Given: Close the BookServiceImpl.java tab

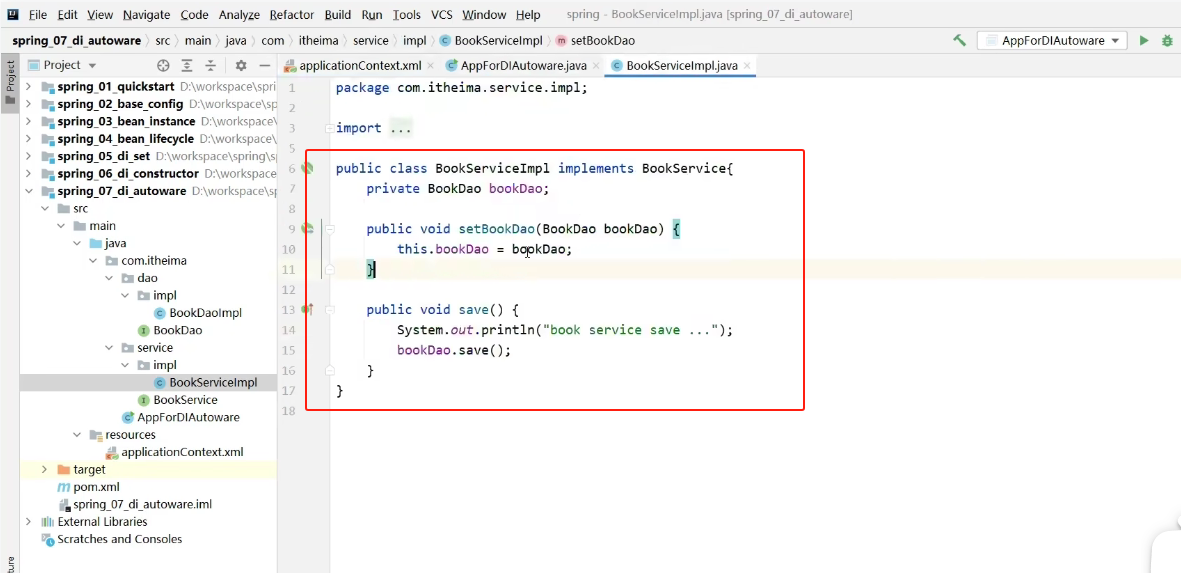Looking at the screenshot, I should click(747, 66).
